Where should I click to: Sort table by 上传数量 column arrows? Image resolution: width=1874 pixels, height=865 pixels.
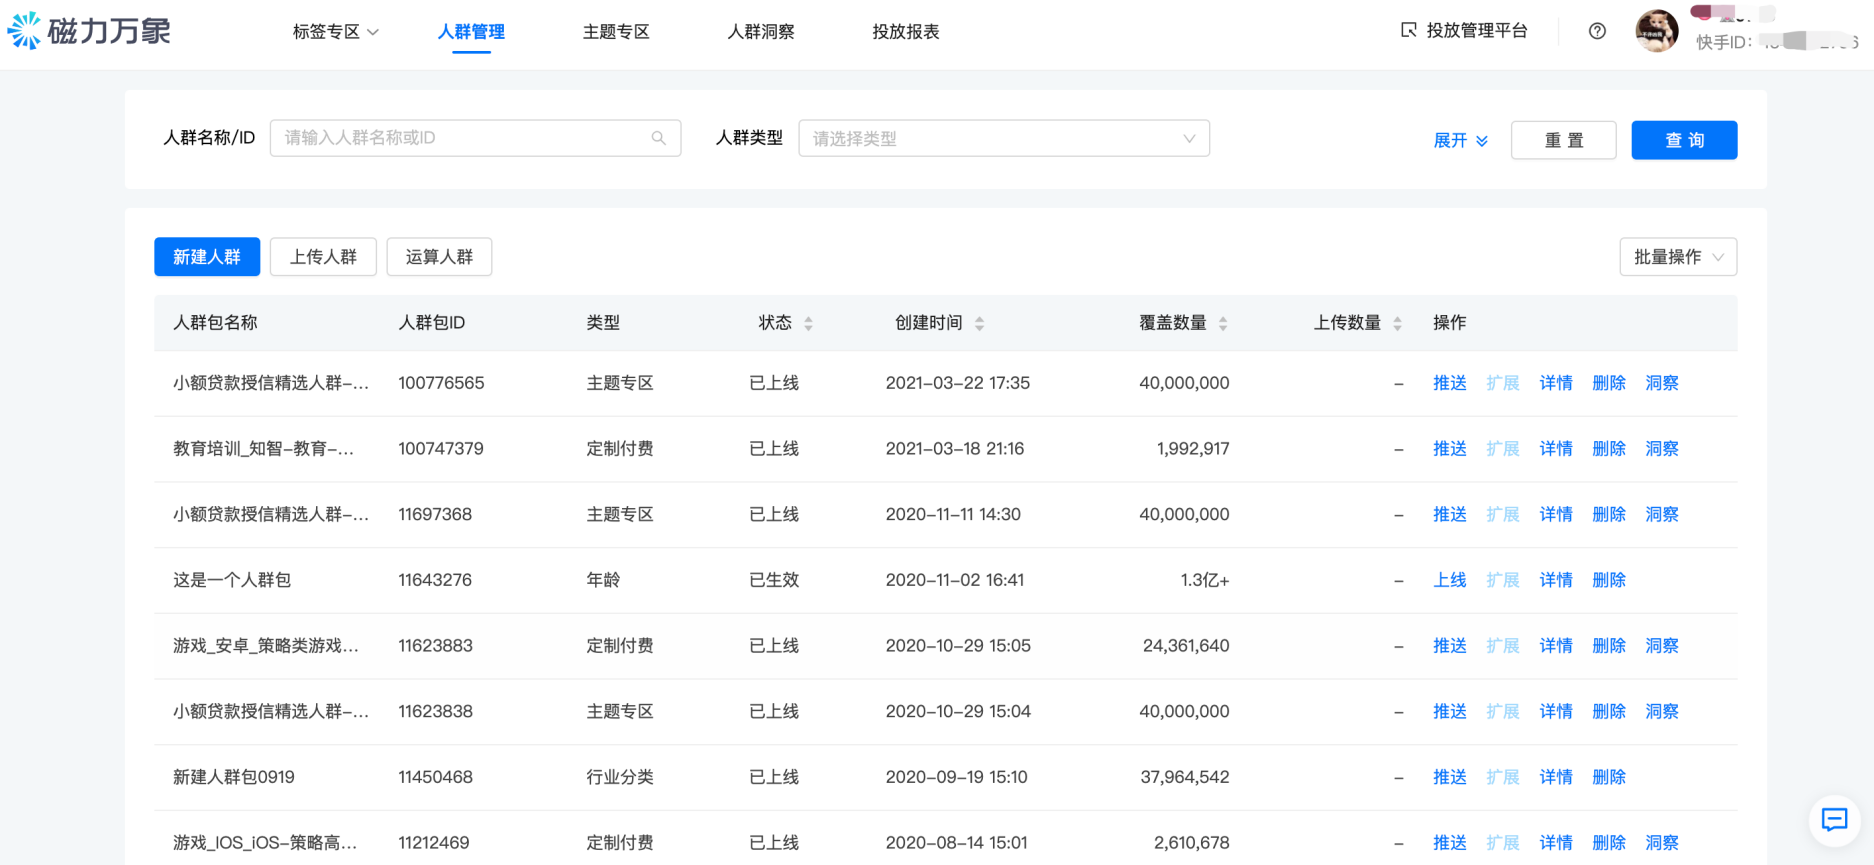1397,323
